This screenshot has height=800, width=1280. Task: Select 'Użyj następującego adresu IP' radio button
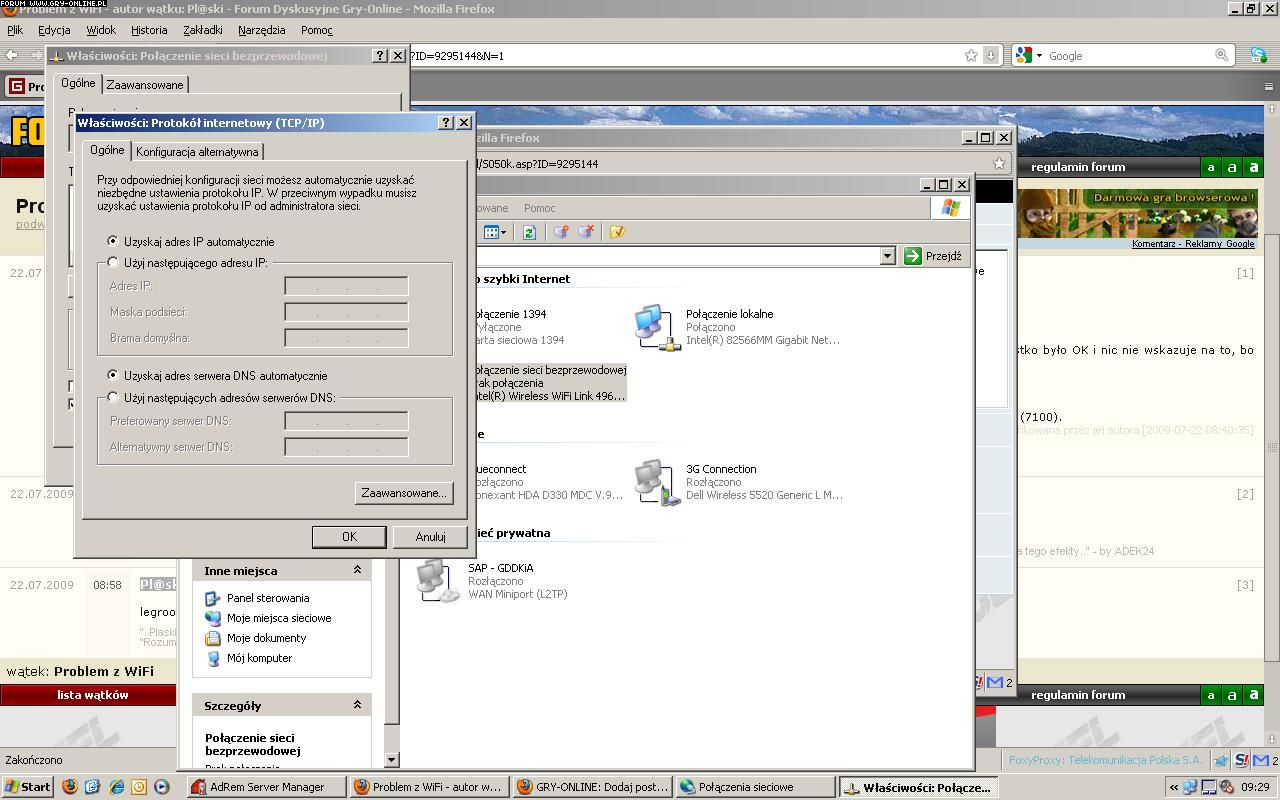pyautogui.click(x=113, y=262)
